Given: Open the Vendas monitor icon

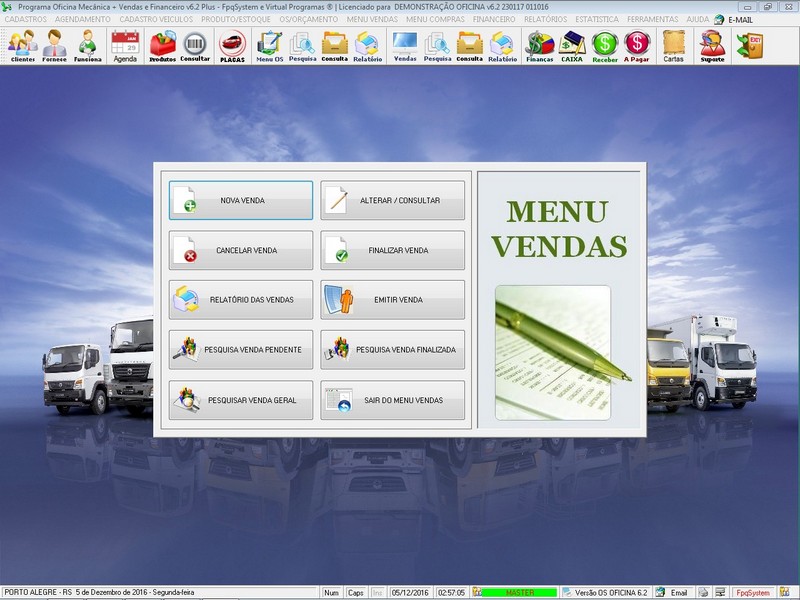Looking at the screenshot, I should (405, 46).
